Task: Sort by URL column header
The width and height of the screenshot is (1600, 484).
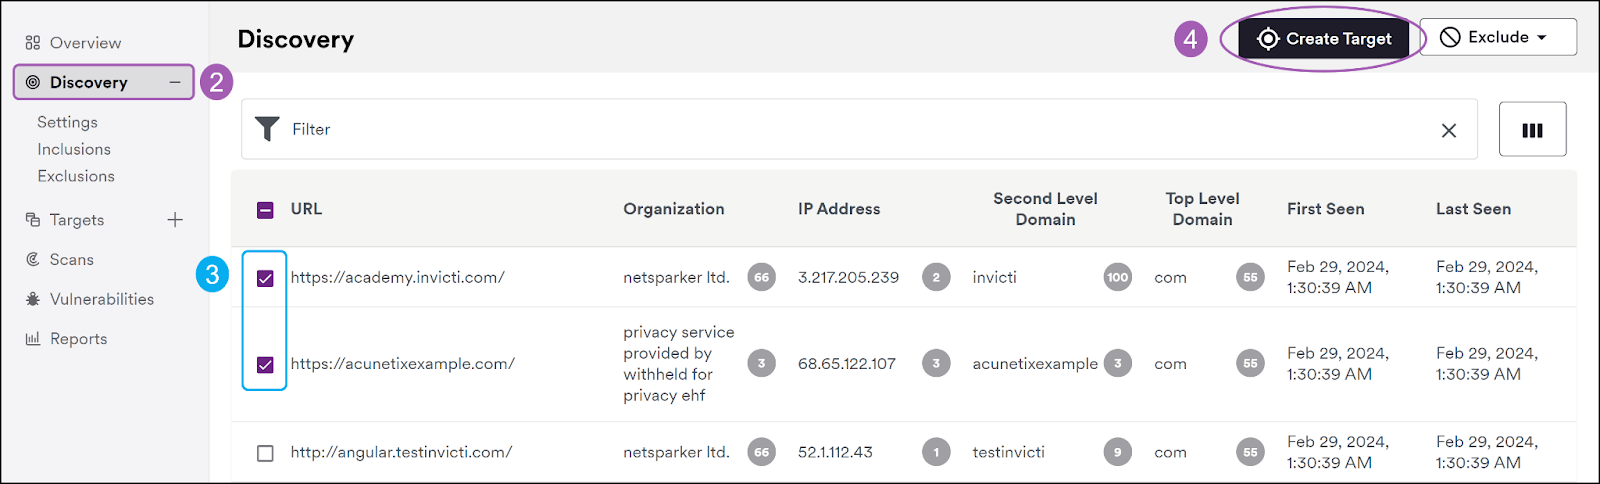Action: [306, 209]
